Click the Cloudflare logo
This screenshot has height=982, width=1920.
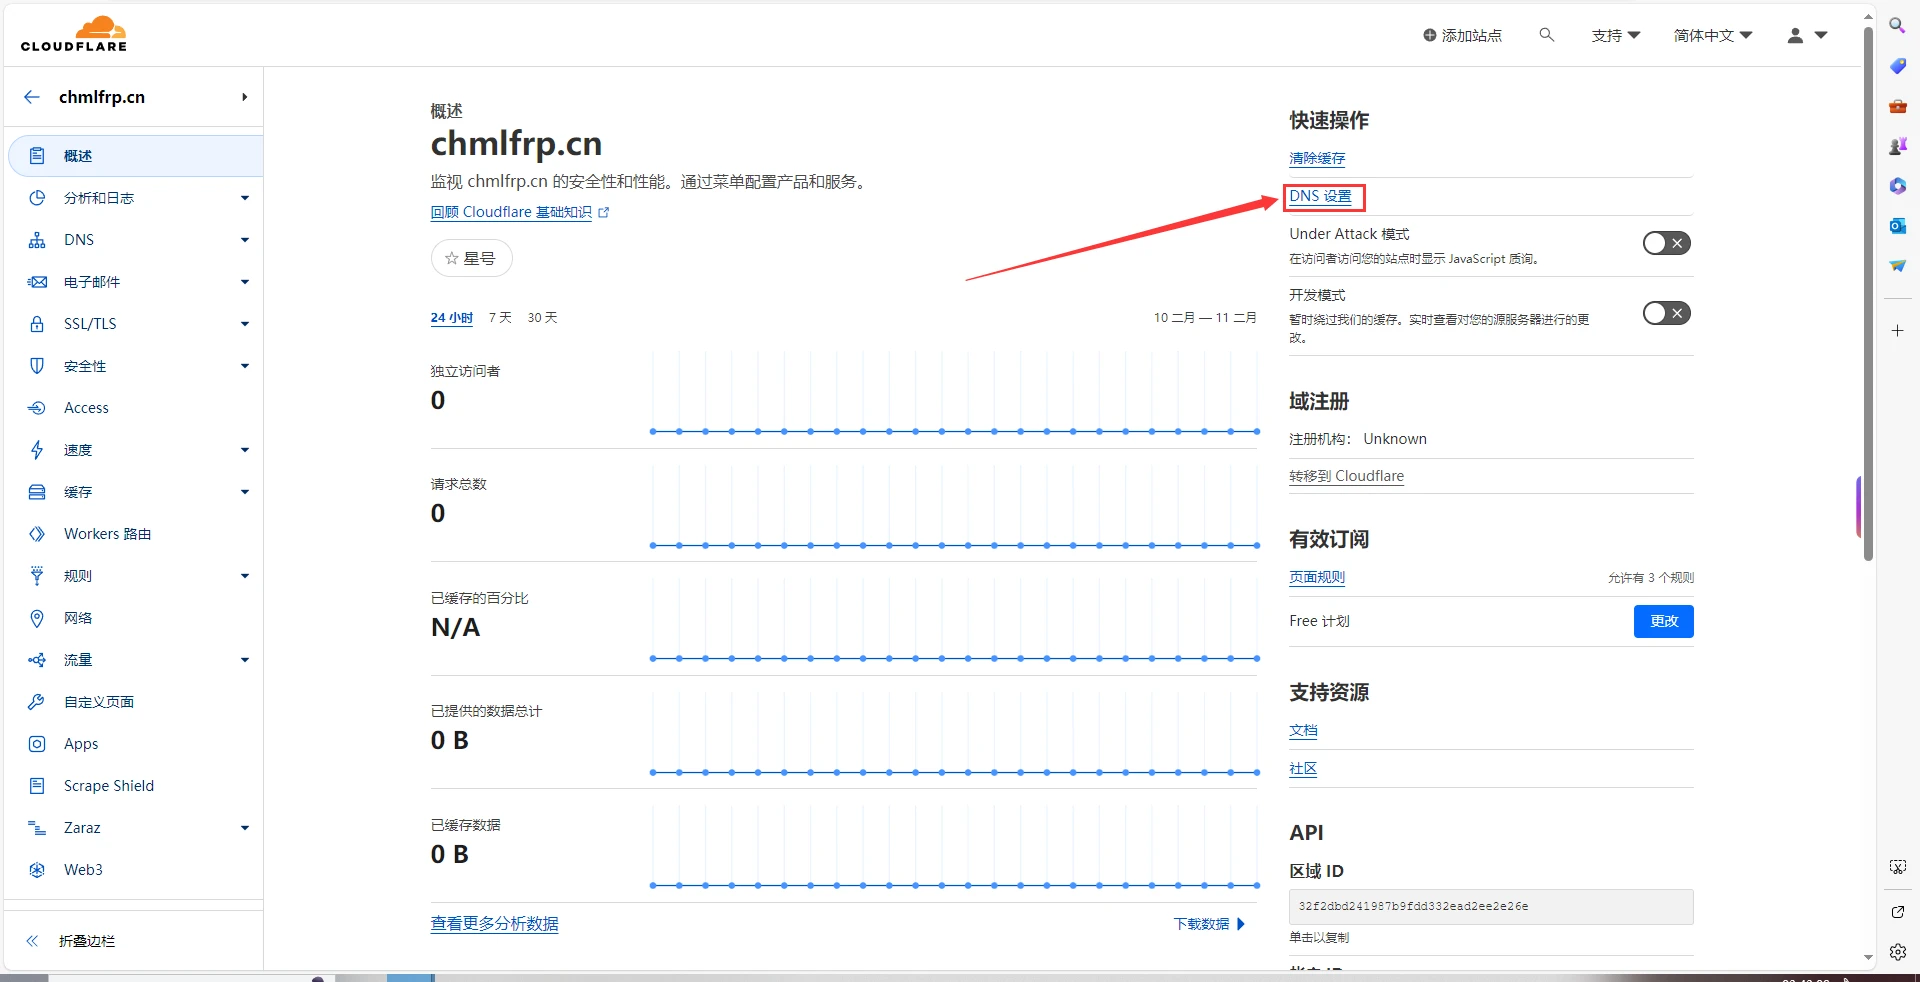coord(73,33)
